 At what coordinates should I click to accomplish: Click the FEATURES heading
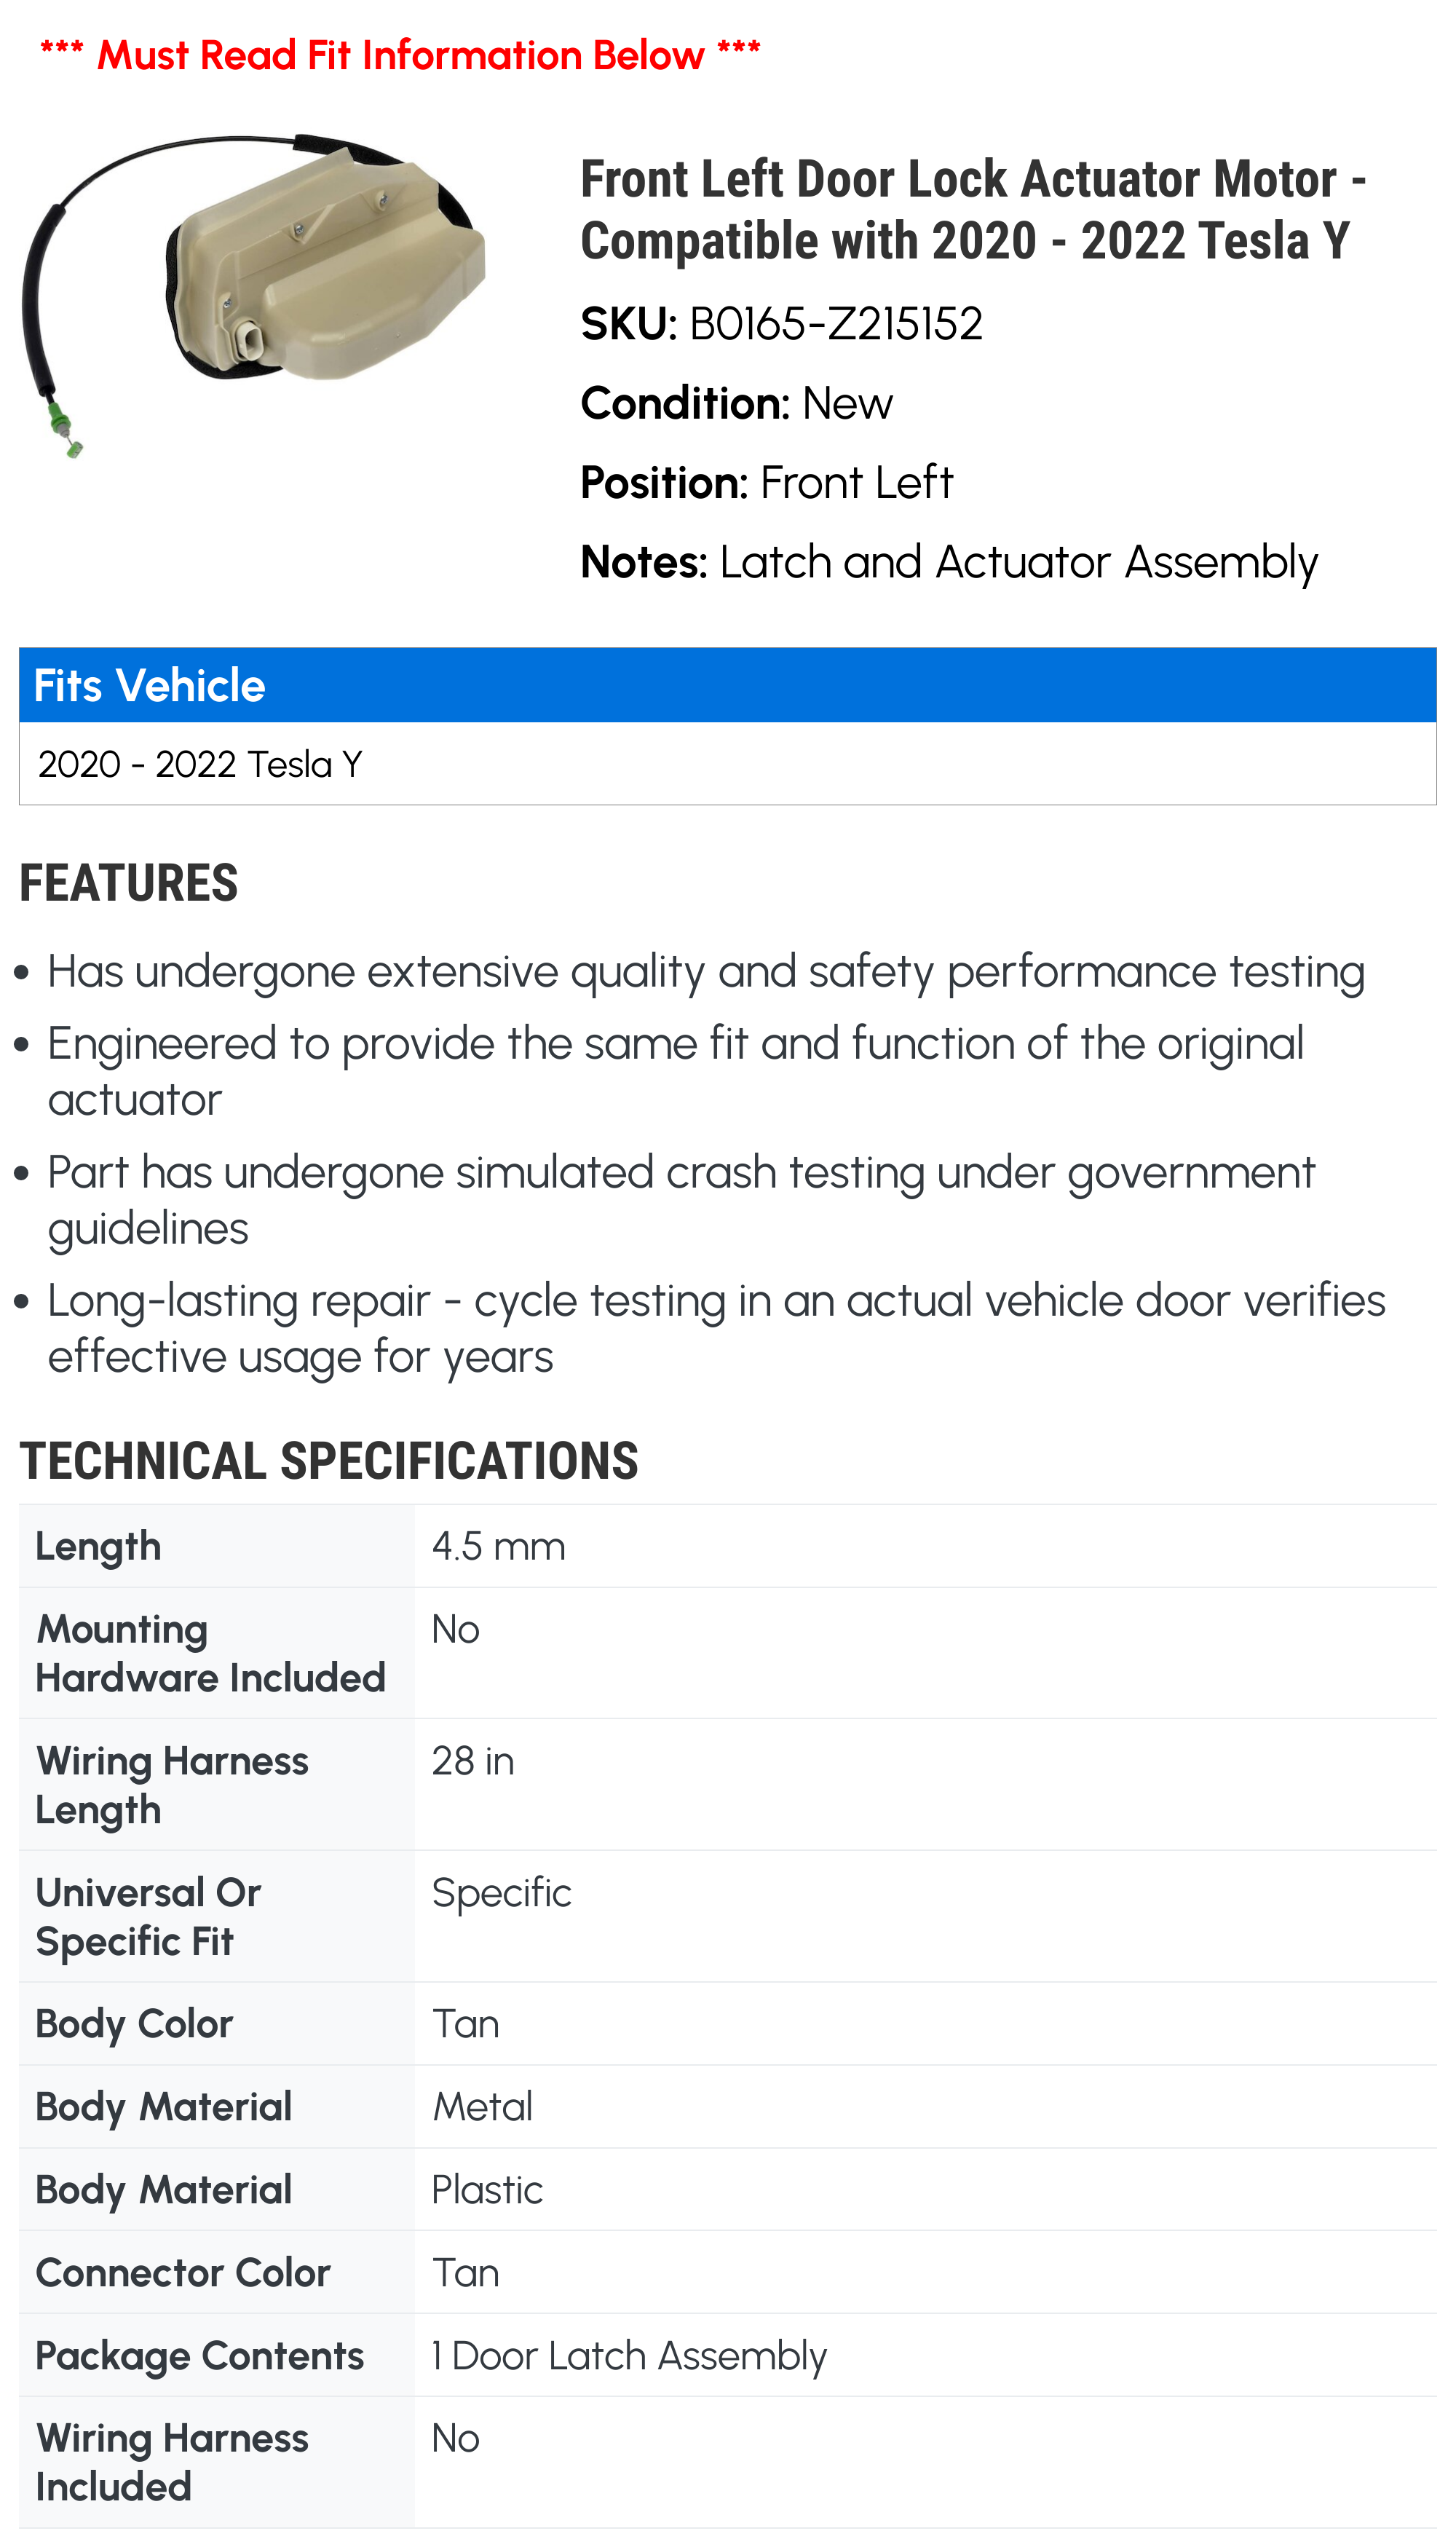pyautogui.click(x=128, y=883)
